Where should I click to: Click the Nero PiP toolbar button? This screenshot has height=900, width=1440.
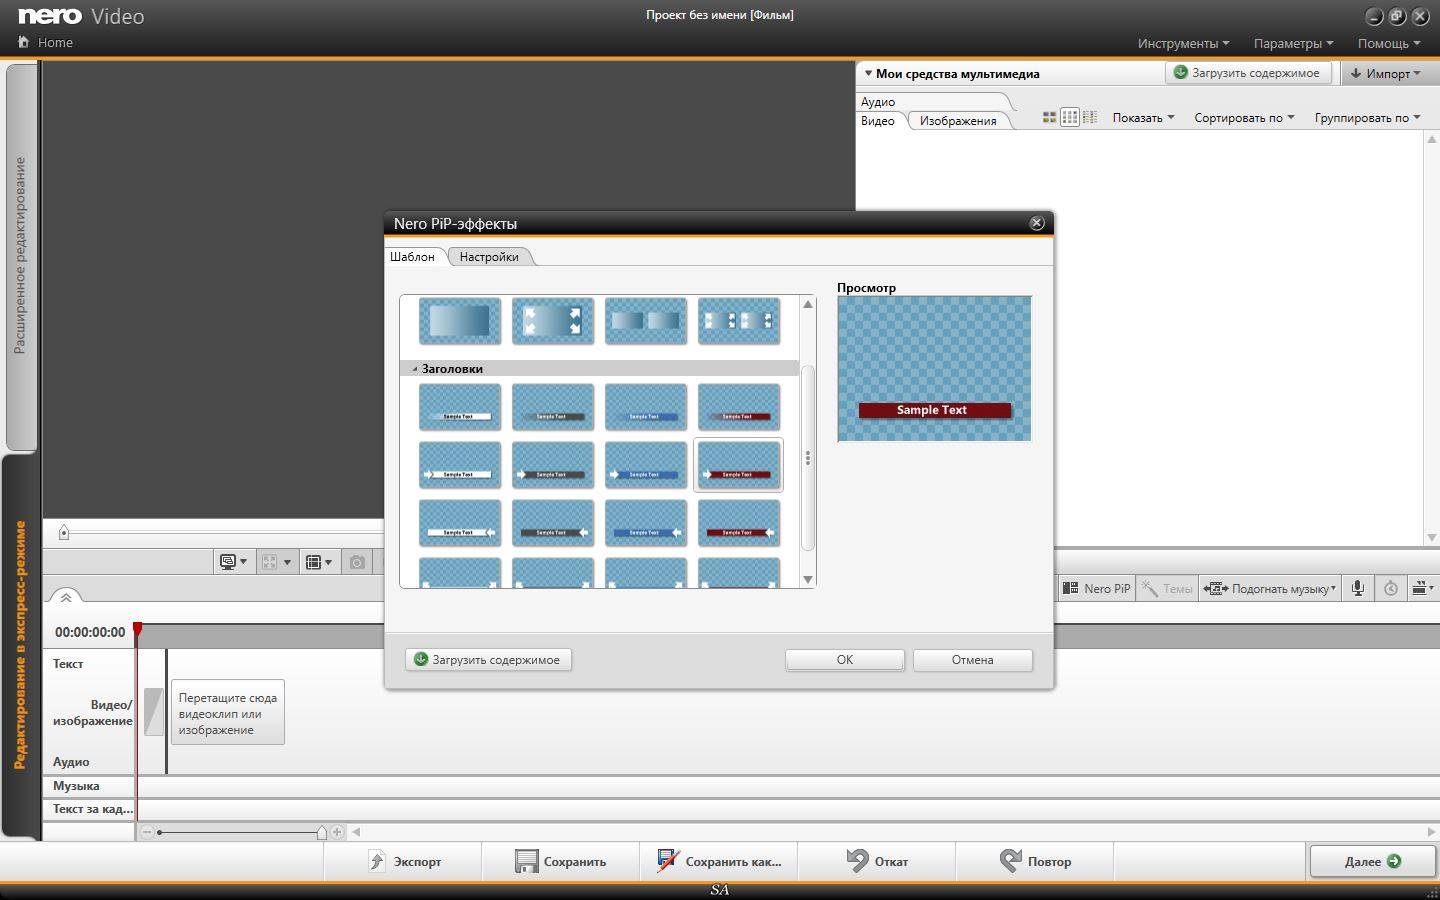(x=1096, y=589)
